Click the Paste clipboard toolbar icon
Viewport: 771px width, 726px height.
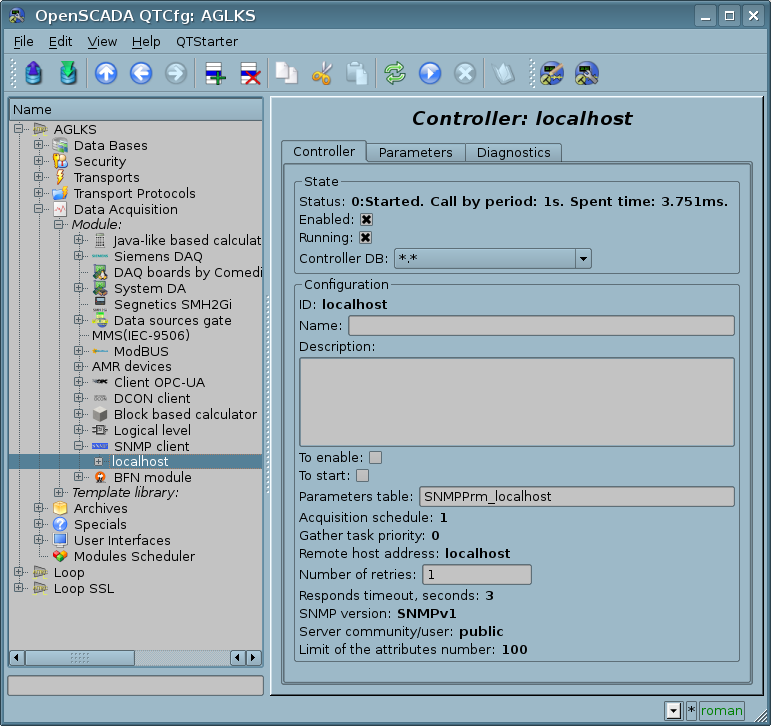tap(356, 74)
